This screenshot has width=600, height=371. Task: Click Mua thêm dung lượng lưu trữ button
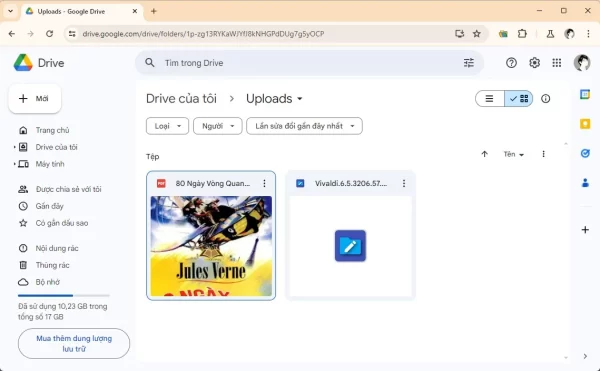coord(74,343)
